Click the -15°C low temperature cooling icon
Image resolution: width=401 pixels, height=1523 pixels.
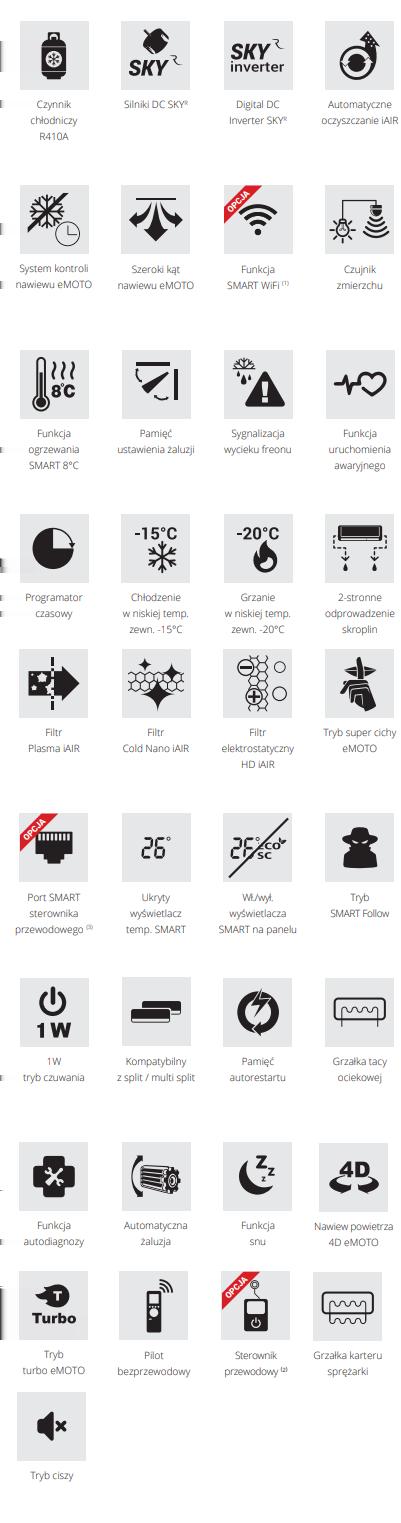click(x=155, y=548)
